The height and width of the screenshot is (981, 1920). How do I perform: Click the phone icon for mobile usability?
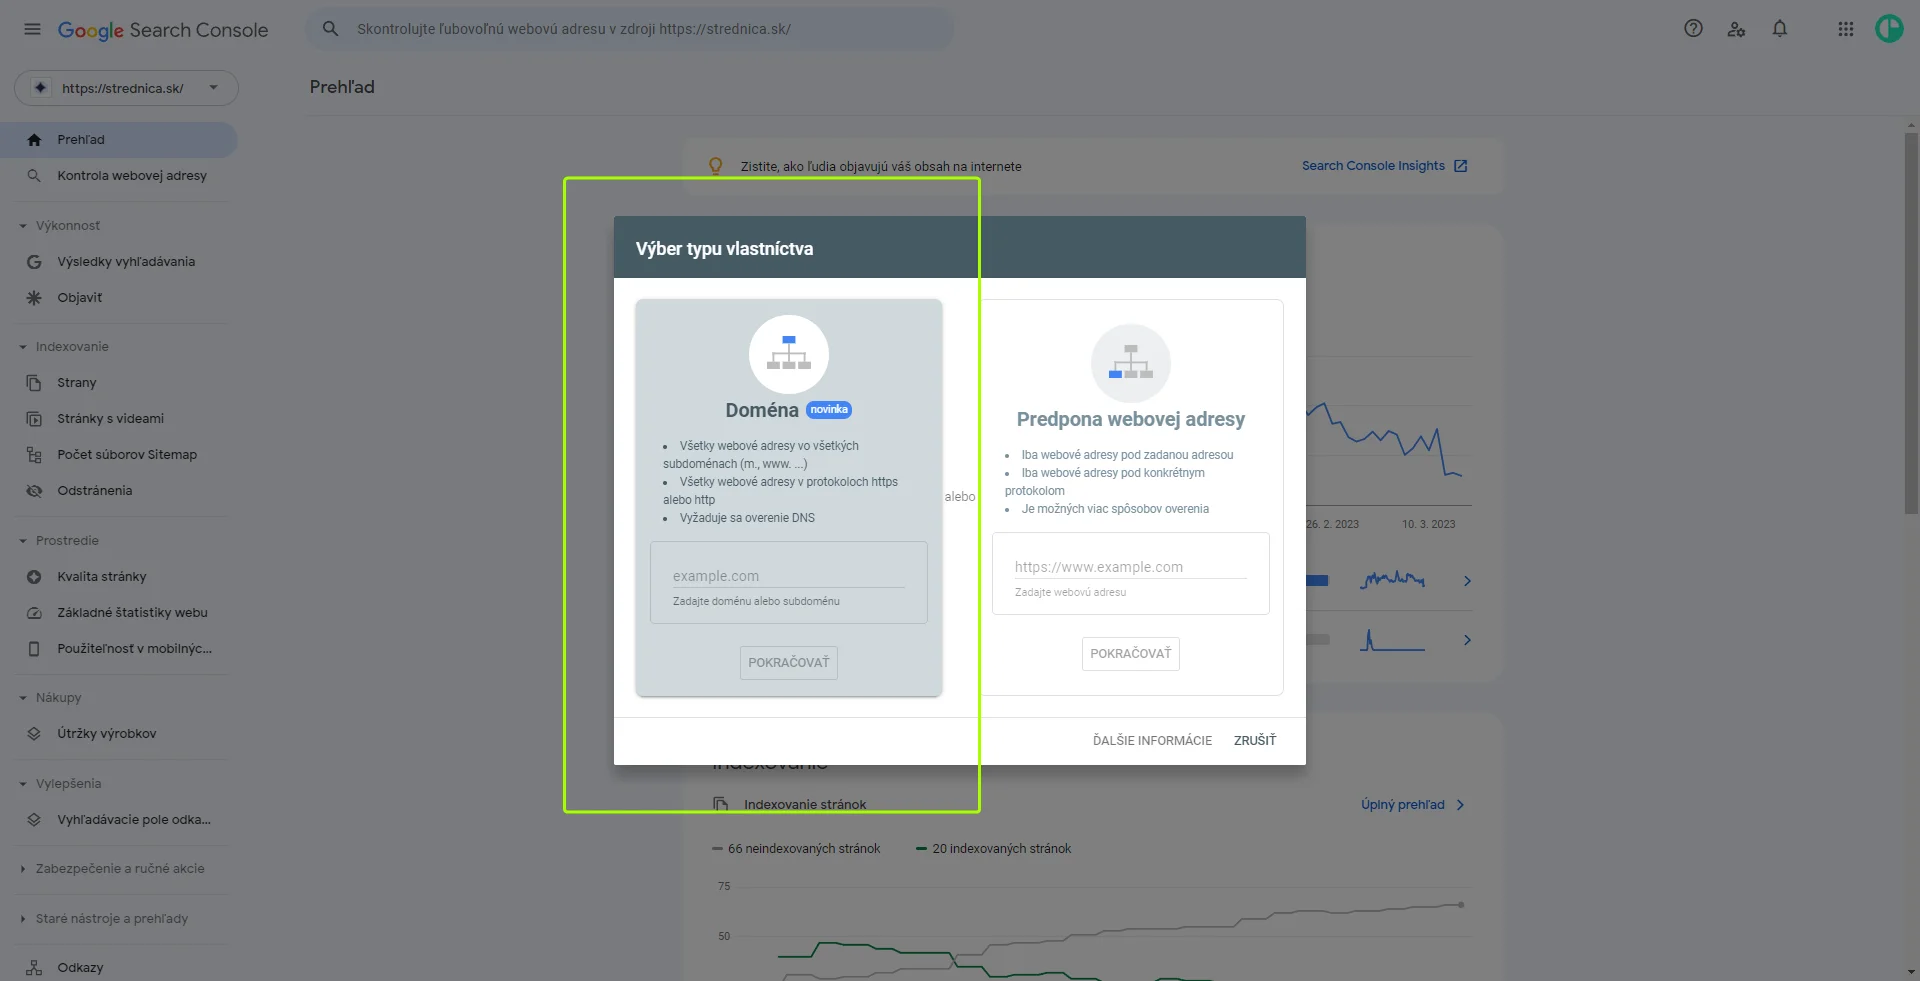click(34, 649)
